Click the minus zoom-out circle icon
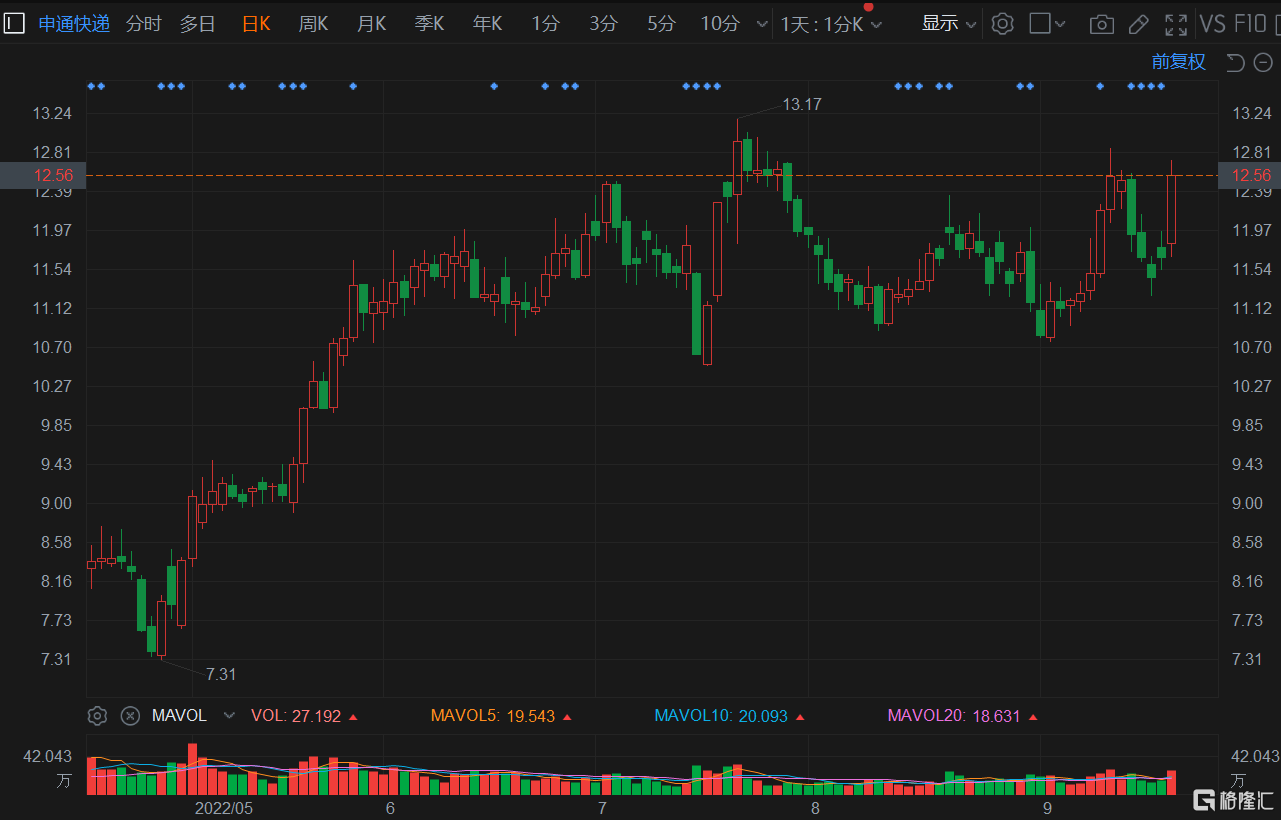Image resolution: width=1281 pixels, height=820 pixels. tap(1262, 63)
